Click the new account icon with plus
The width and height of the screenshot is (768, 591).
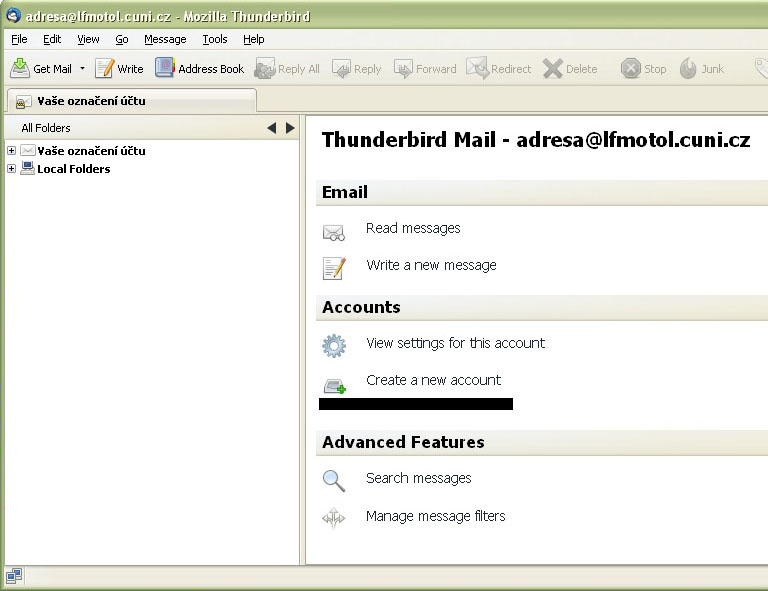pos(335,386)
